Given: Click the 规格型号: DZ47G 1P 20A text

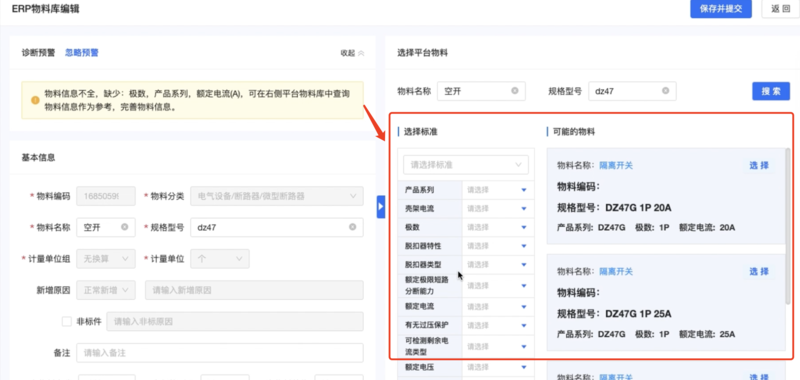Looking at the screenshot, I should point(614,208).
